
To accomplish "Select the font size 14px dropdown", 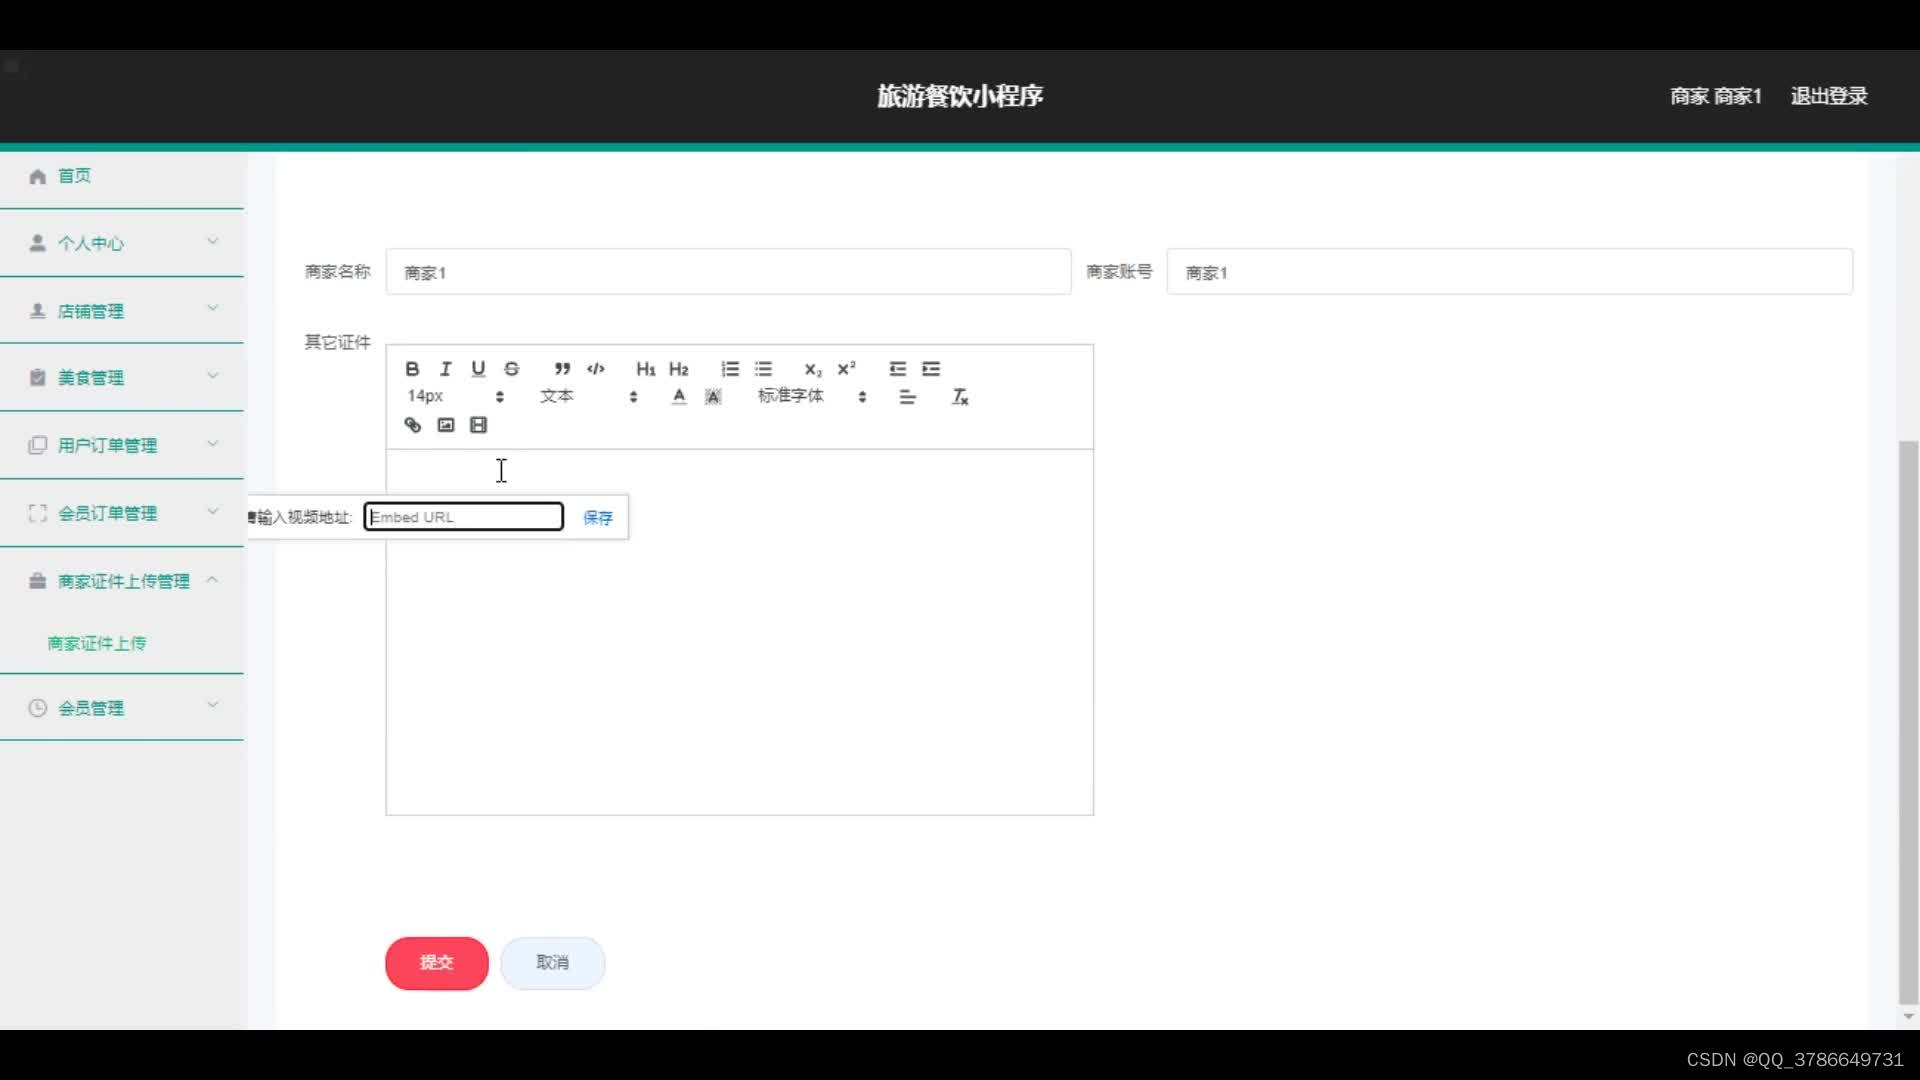I will point(452,396).
